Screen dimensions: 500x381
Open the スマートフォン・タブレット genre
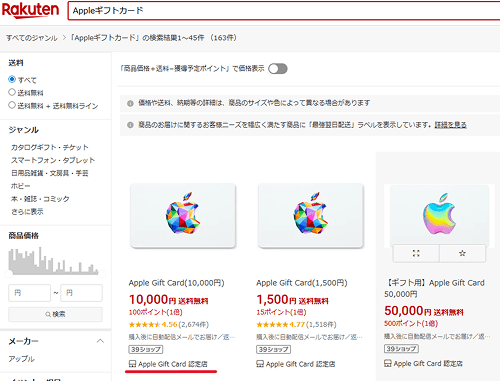tap(53, 160)
